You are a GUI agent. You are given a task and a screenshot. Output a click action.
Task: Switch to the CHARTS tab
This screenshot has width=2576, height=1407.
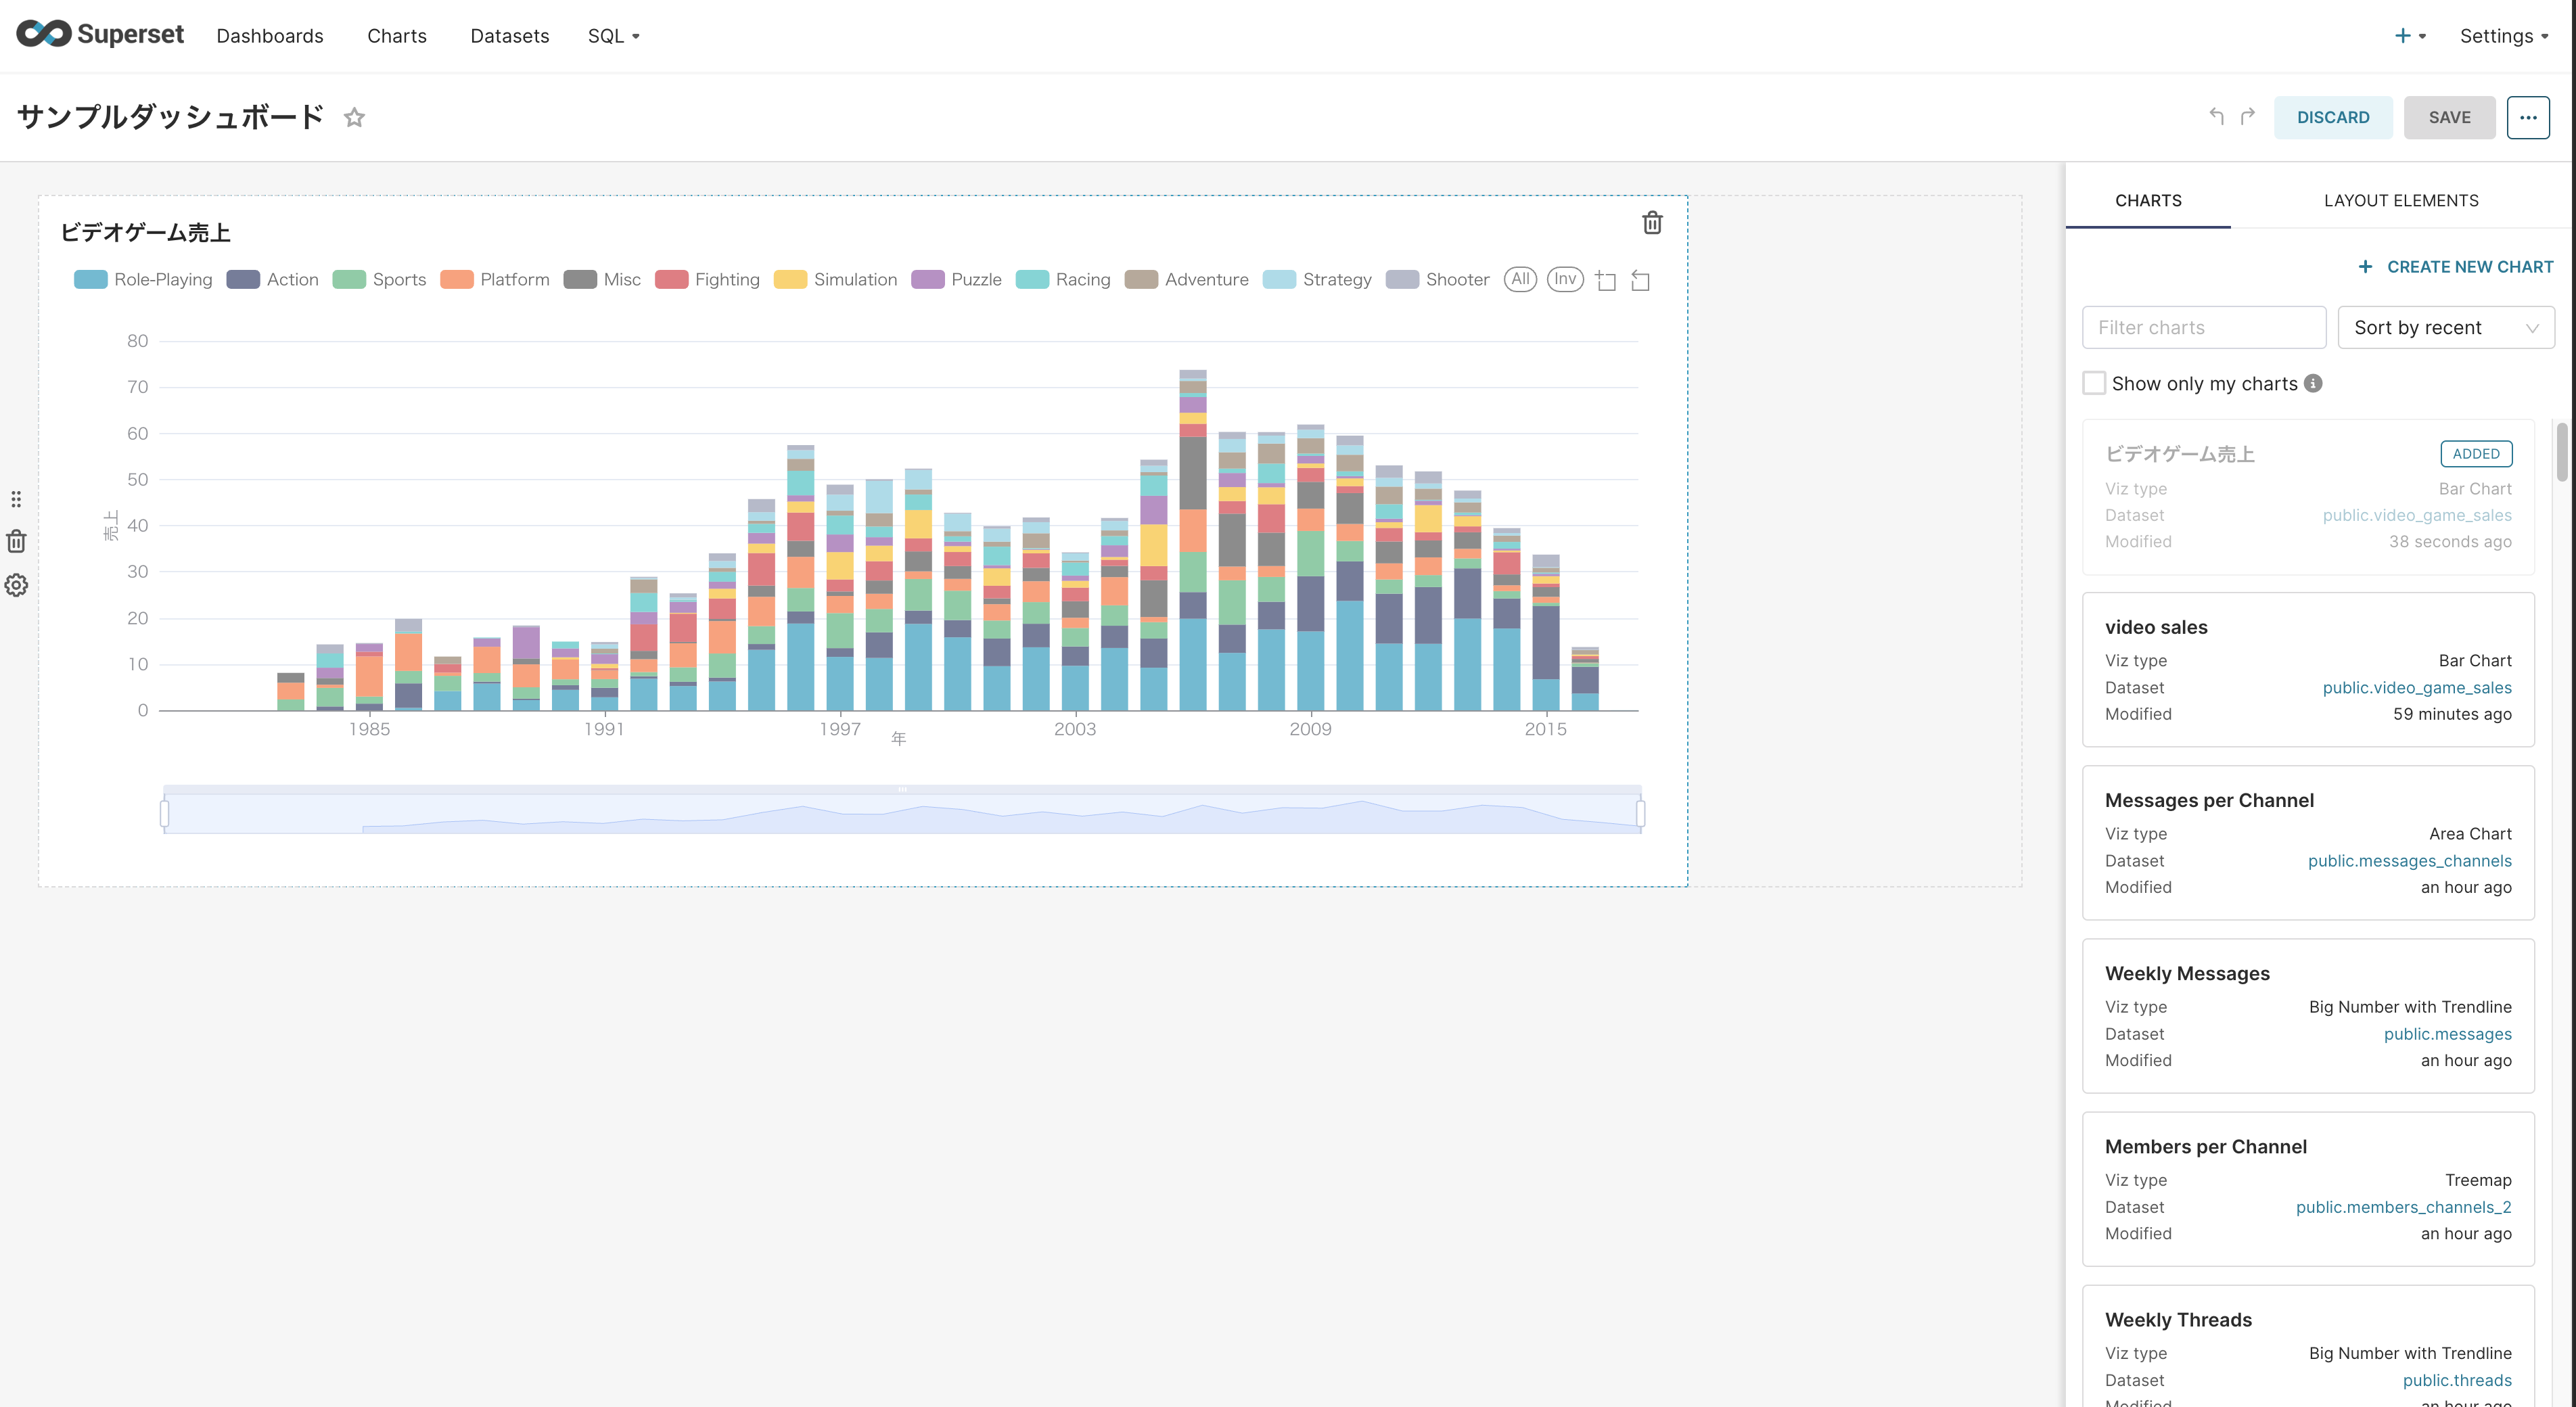click(2148, 200)
